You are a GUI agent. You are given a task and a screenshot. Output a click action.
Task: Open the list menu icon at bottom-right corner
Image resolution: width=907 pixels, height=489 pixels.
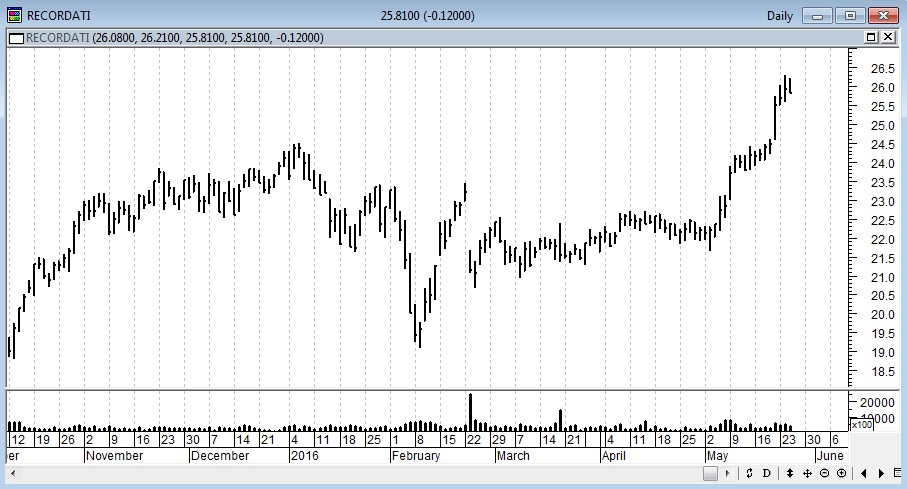(896, 473)
